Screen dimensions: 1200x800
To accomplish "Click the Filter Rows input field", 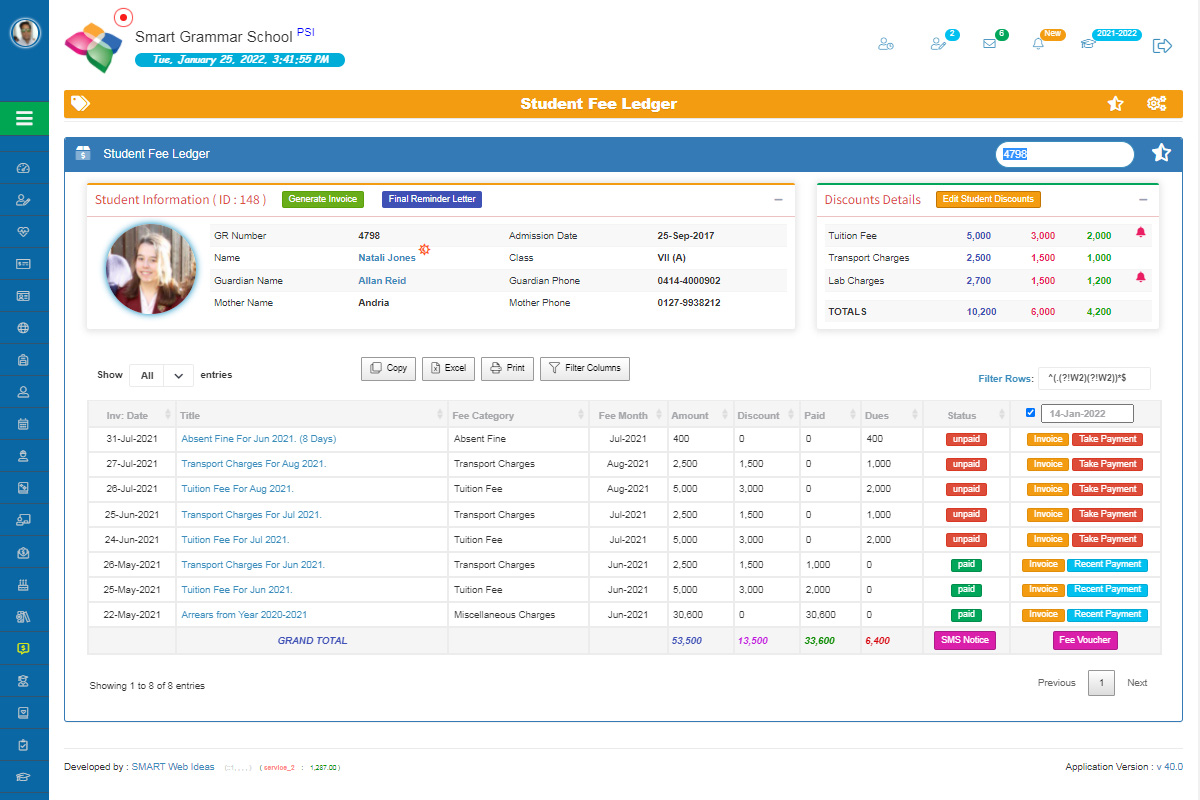I will pos(1094,378).
